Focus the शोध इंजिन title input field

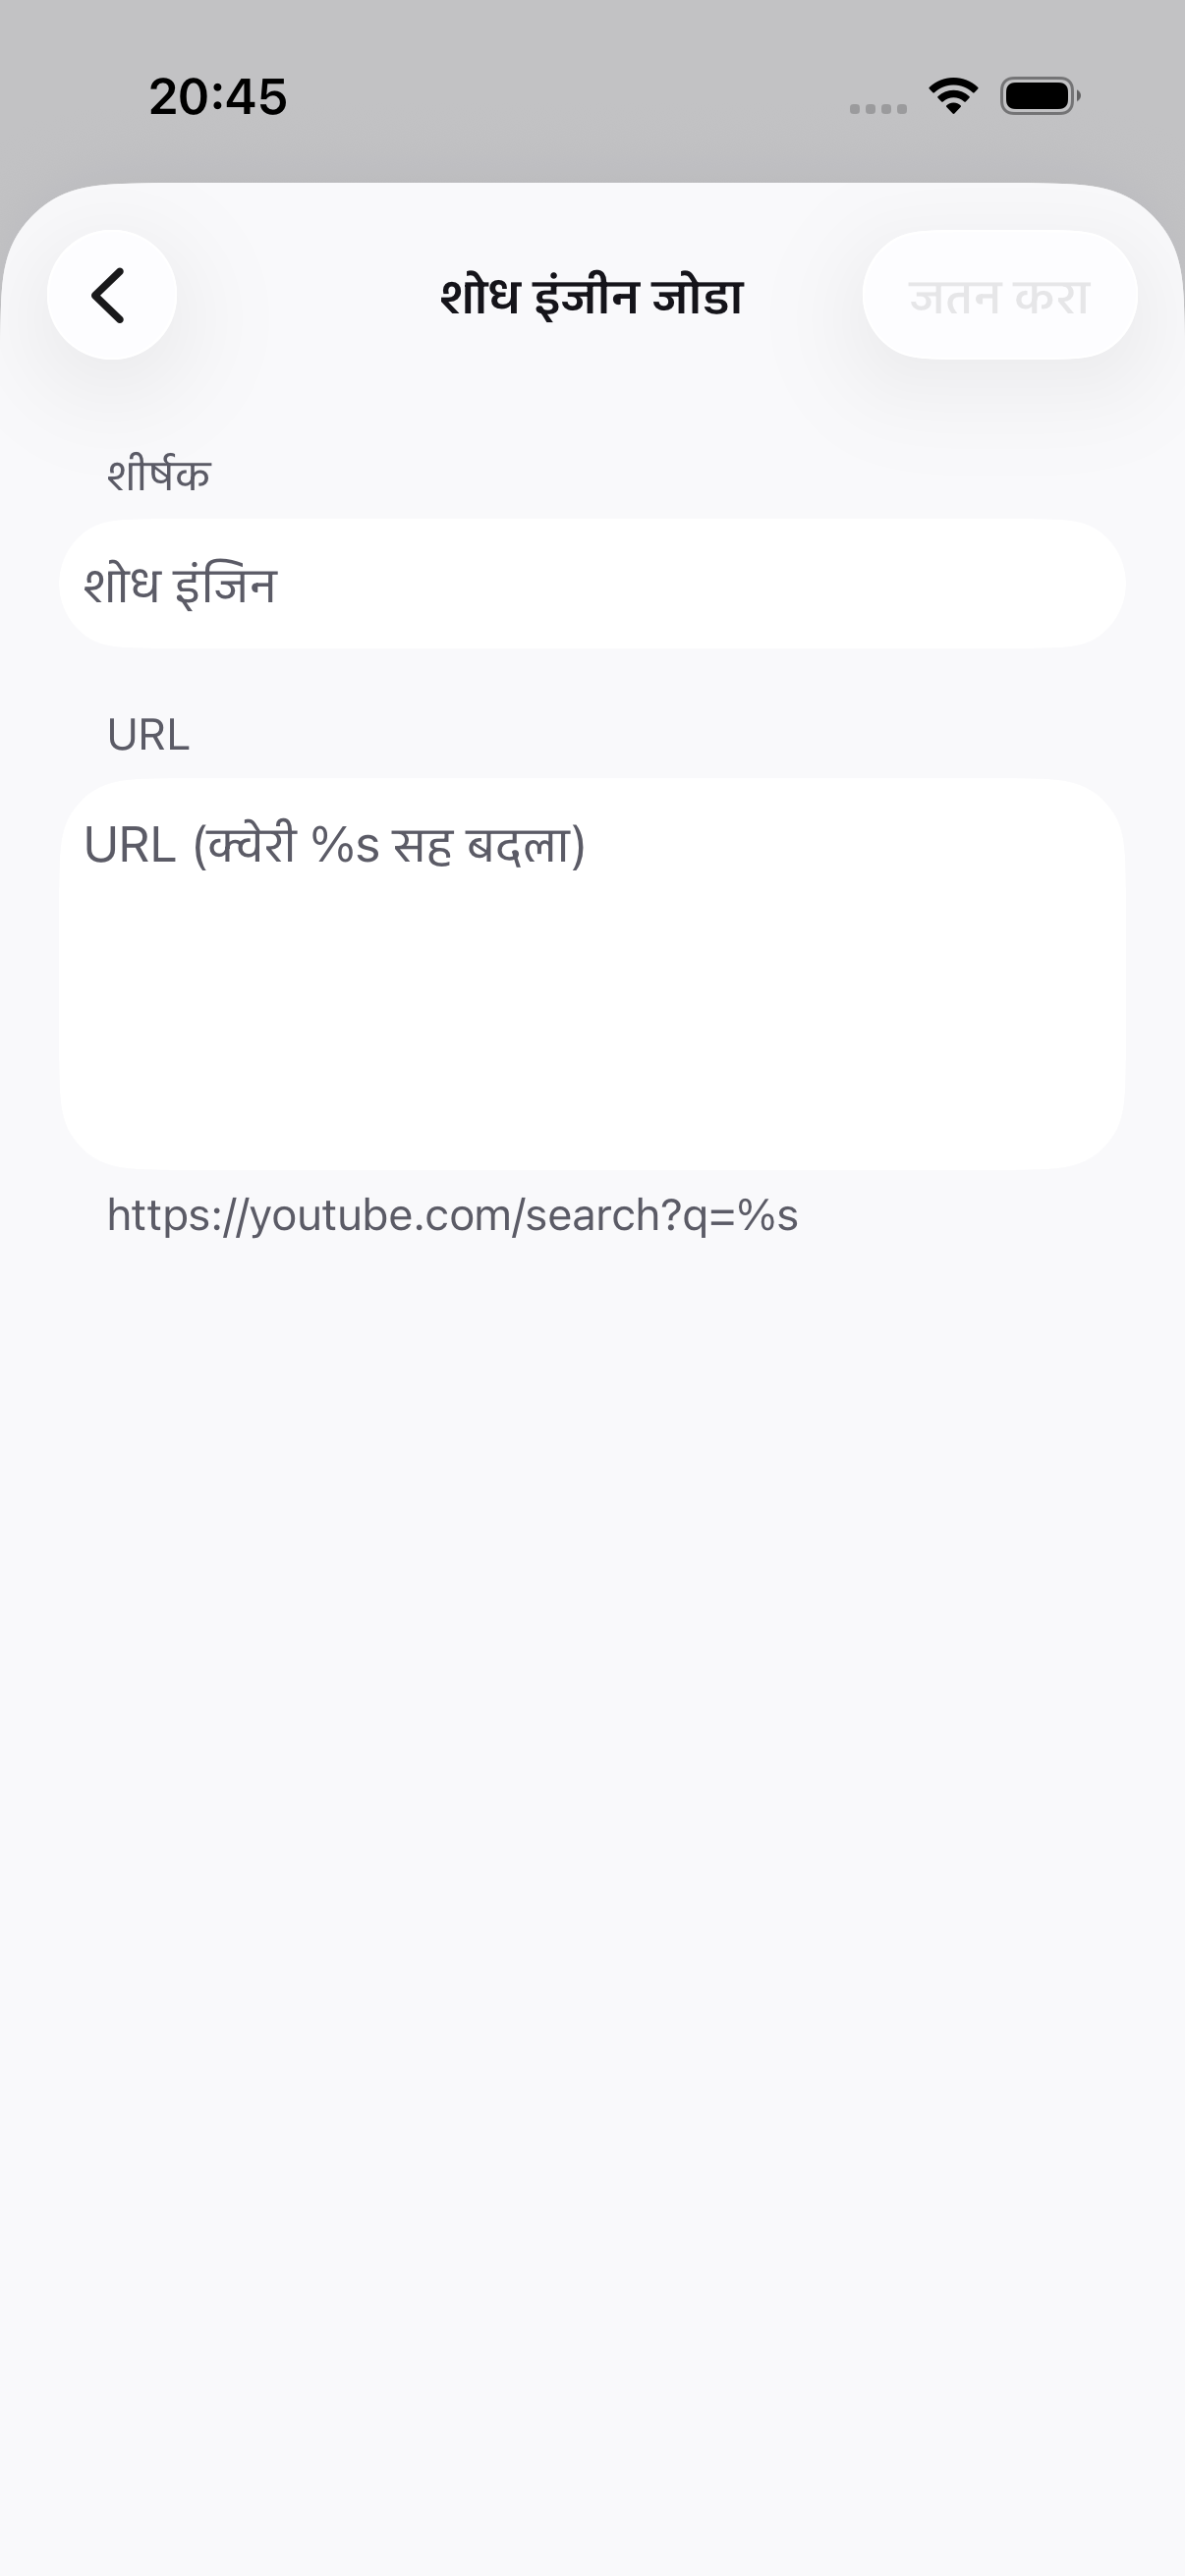point(592,584)
